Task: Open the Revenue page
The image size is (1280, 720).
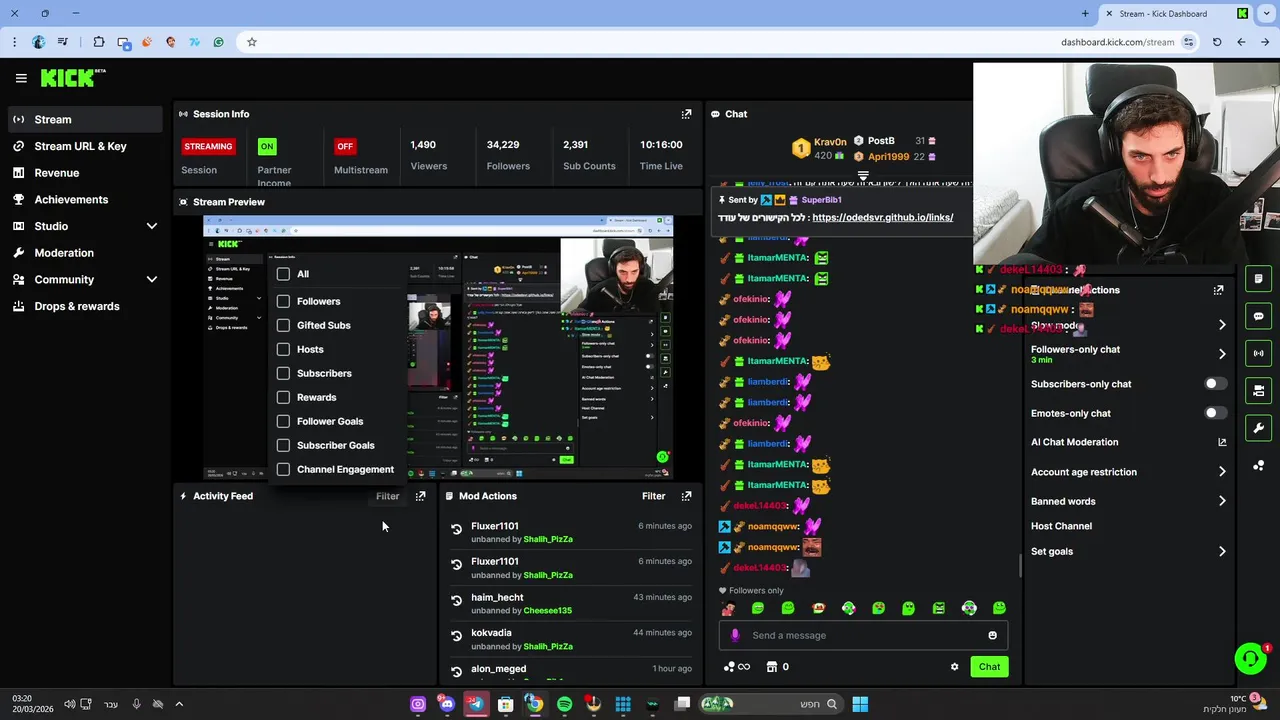Action: (x=84, y=173)
